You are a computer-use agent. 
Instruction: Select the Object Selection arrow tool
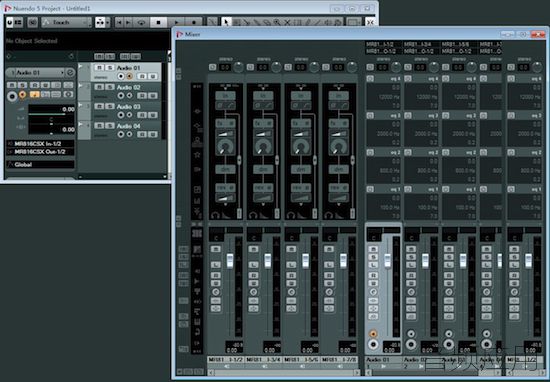(226, 22)
